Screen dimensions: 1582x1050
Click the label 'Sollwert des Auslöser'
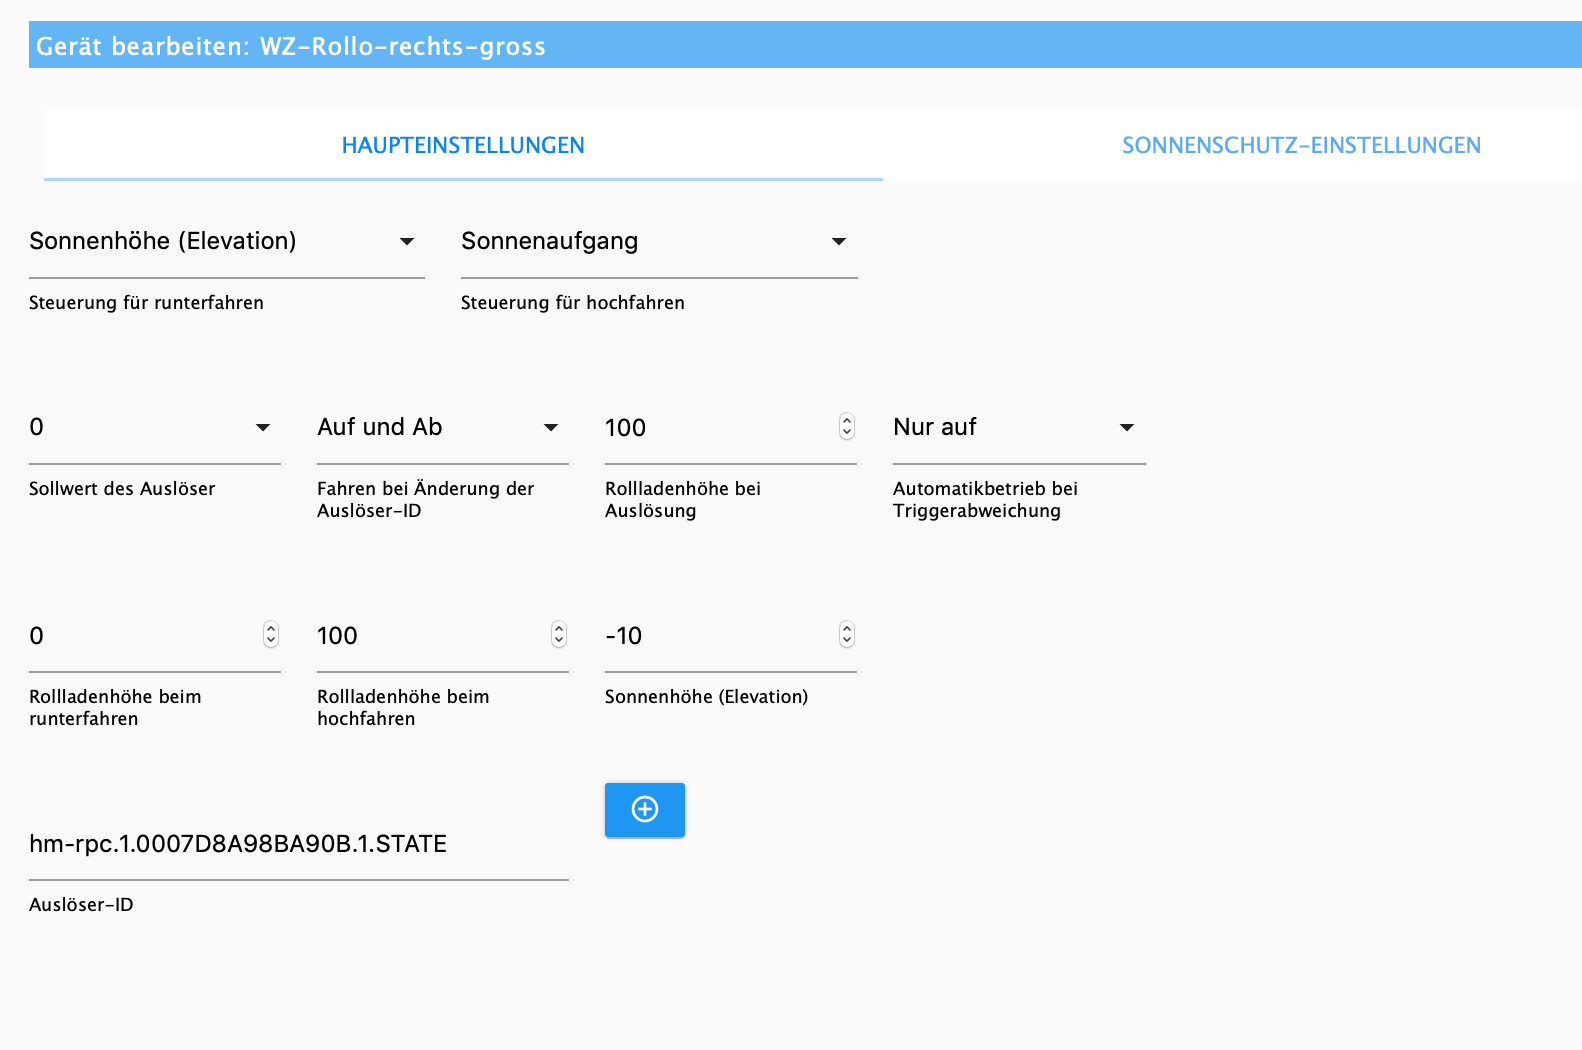coord(122,489)
